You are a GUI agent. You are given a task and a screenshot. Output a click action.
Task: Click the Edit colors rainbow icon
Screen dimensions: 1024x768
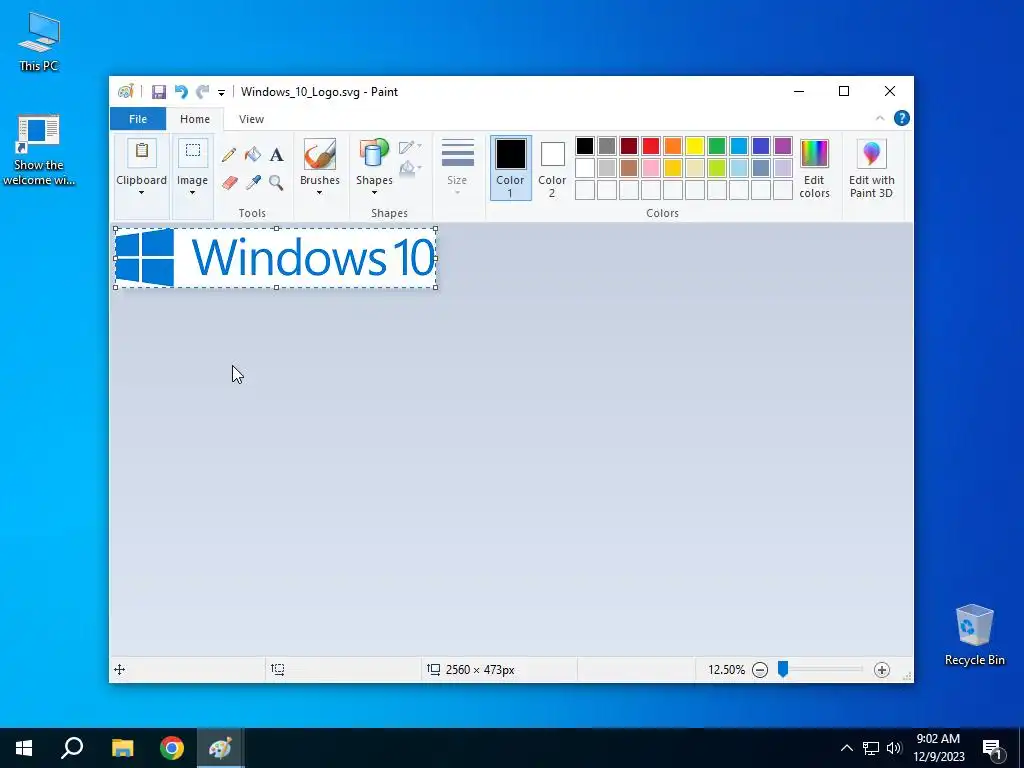pyautogui.click(x=814, y=154)
